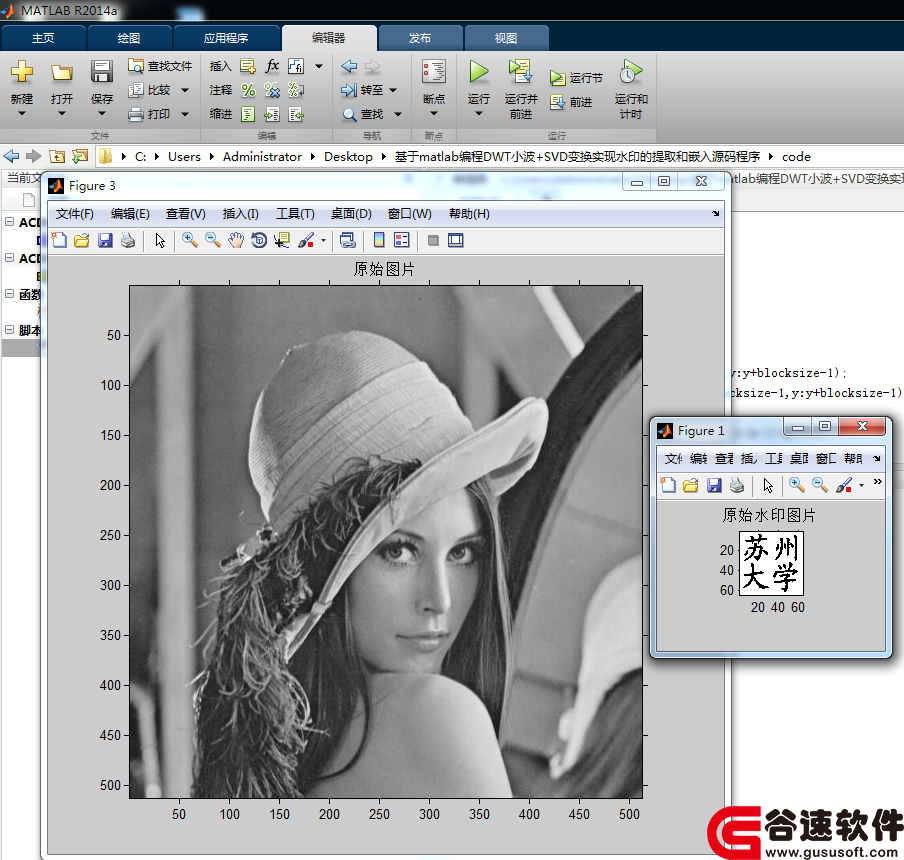
Task: Open the 帮助(H) menu in Figure 3
Action: pyautogui.click(x=469, y=214)
